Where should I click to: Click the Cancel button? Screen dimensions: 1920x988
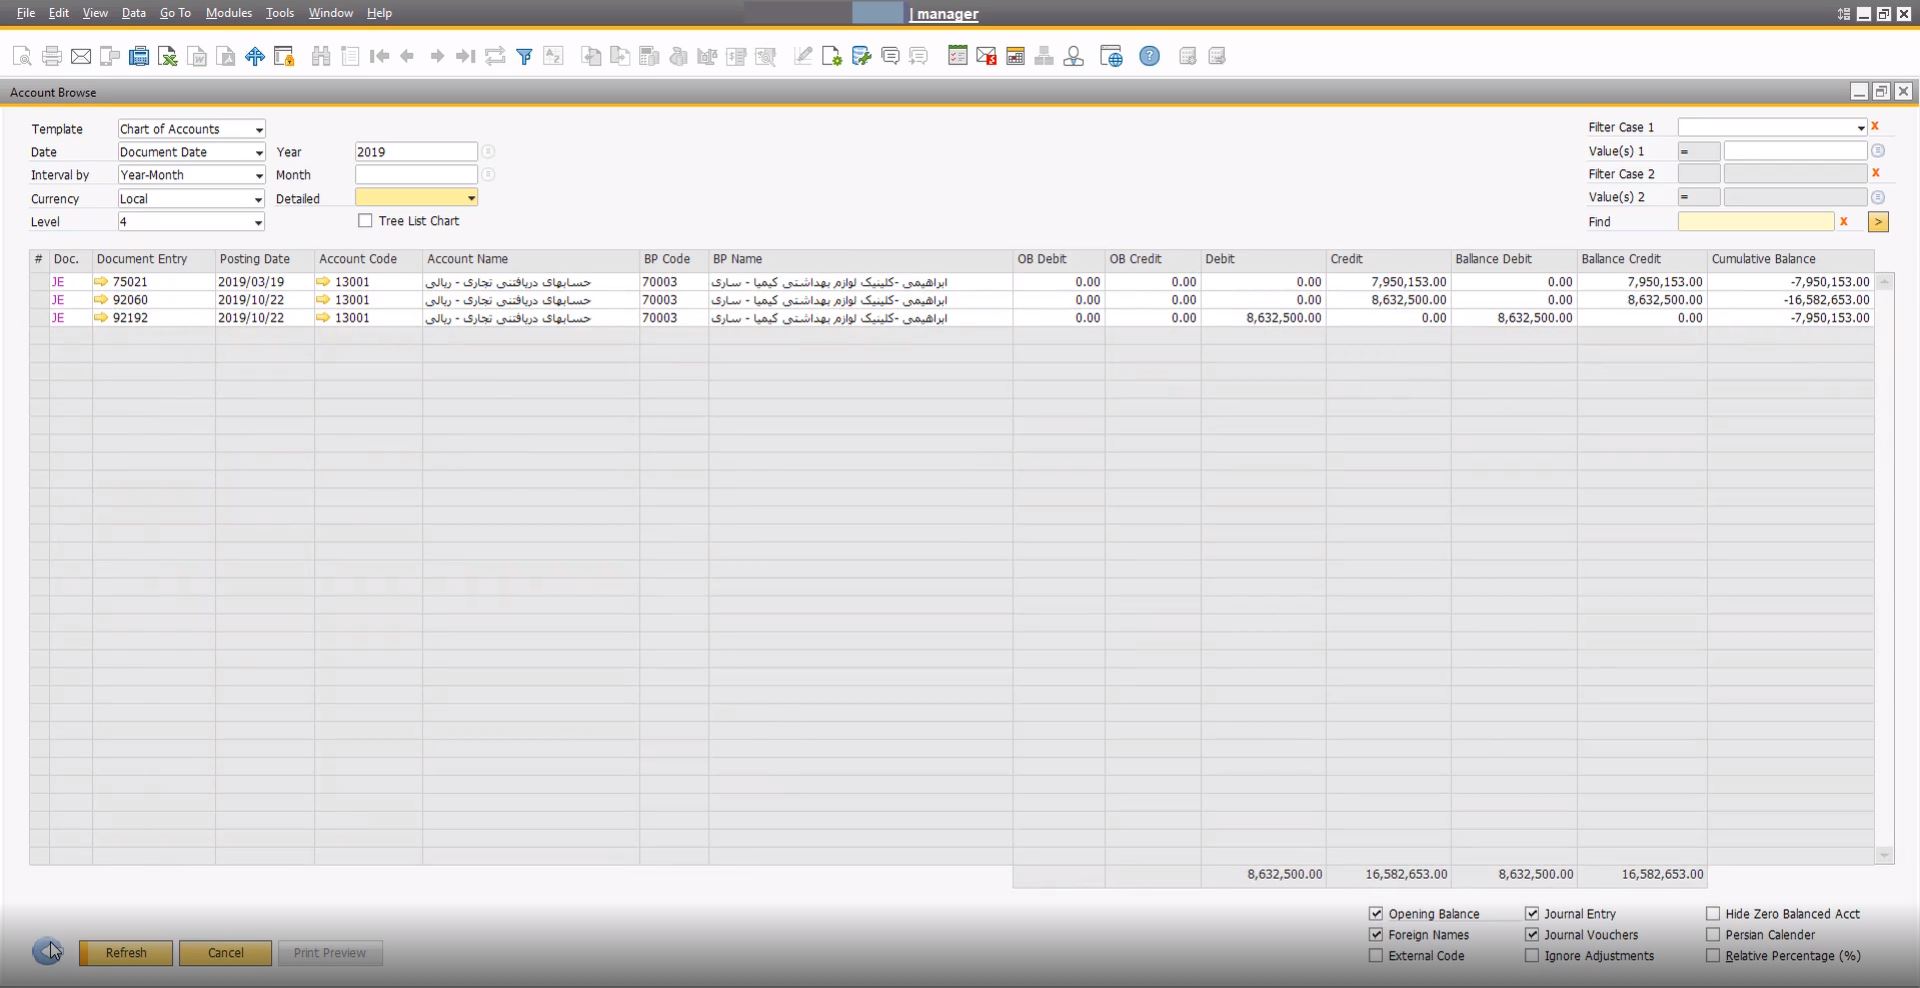tap(225, 953)
